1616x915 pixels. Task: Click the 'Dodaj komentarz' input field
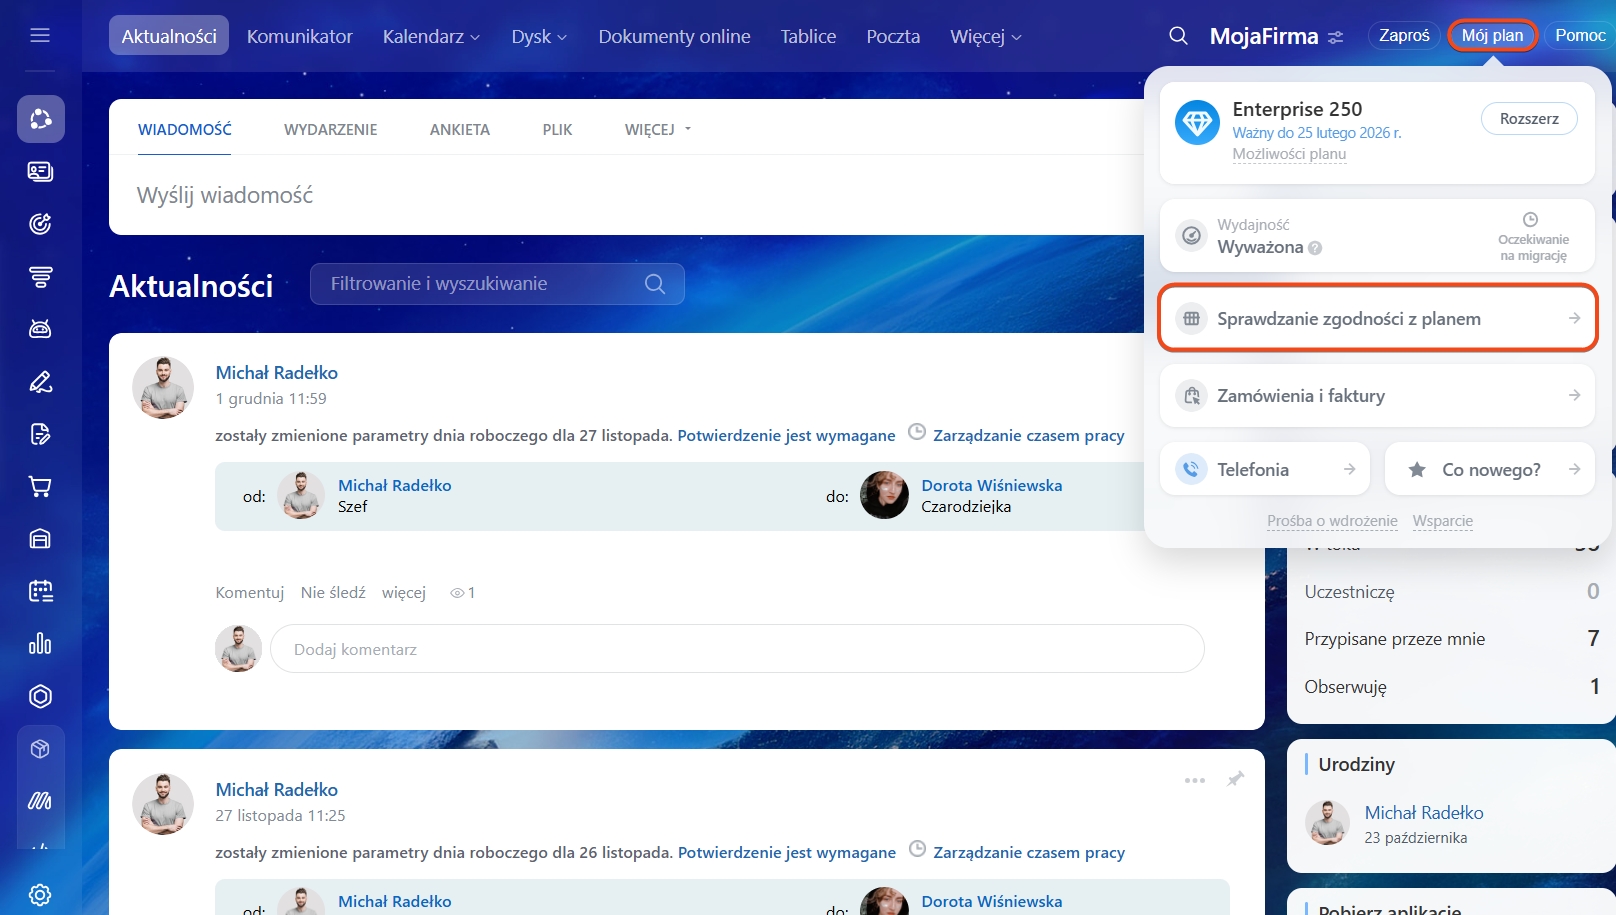pos(736,649)
